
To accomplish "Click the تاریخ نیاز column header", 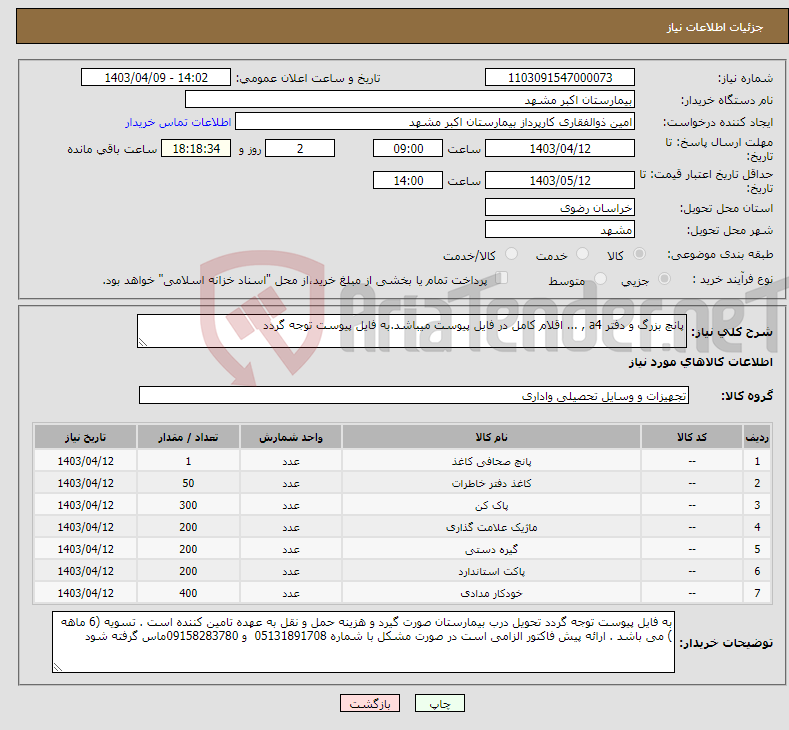I will point(86,437).
